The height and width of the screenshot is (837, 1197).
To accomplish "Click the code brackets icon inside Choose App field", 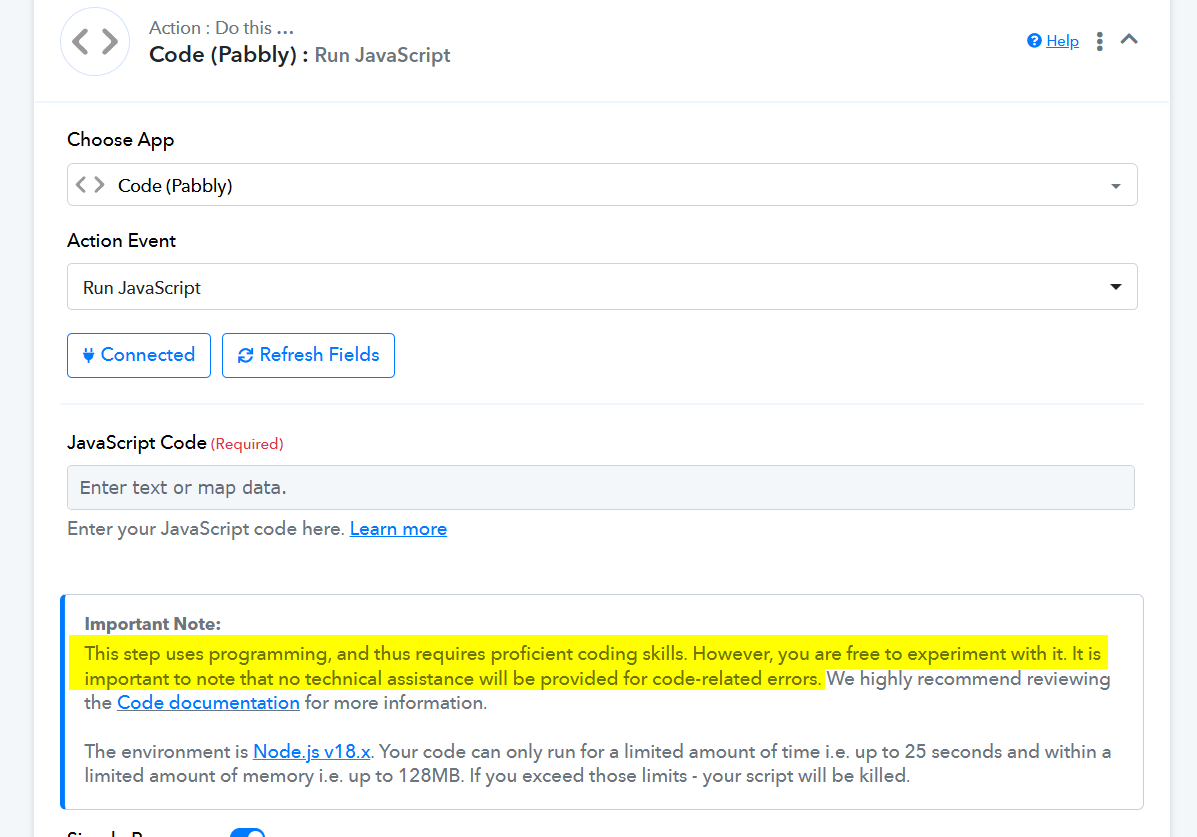I will (x=90, y=185).
